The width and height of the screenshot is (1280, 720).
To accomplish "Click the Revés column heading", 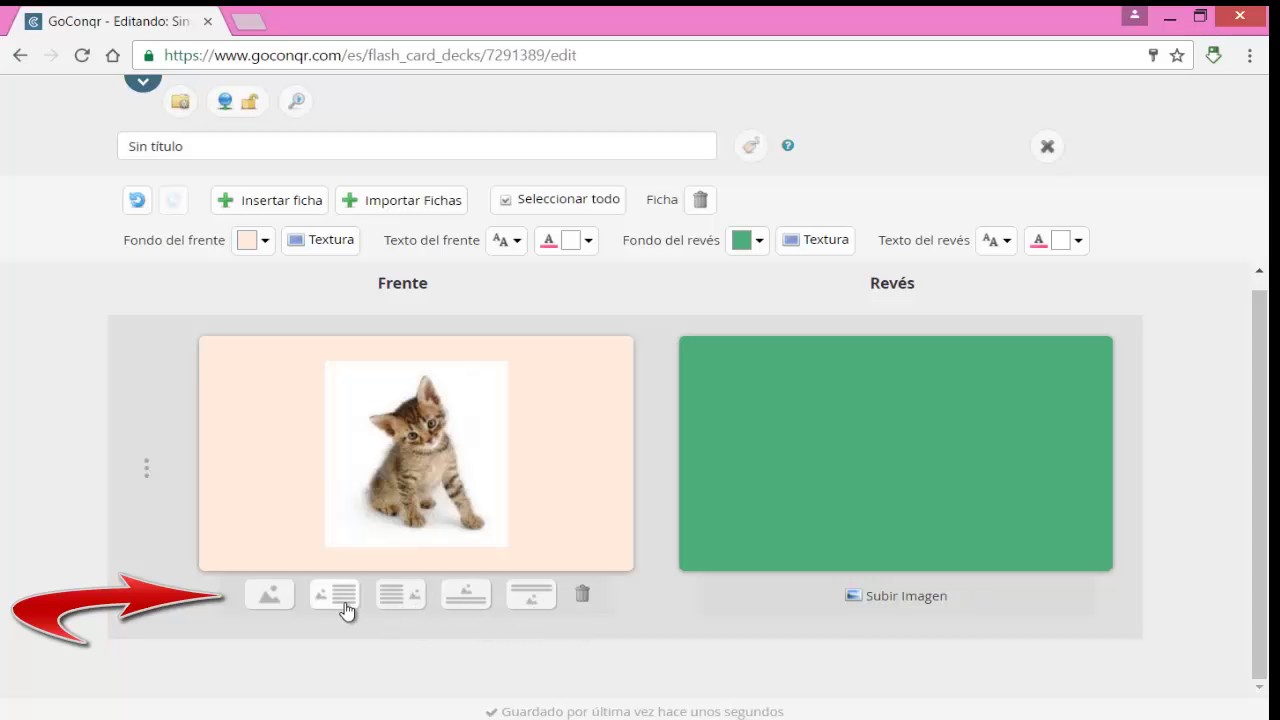I will pyautogui.click(x=892, y=283).
